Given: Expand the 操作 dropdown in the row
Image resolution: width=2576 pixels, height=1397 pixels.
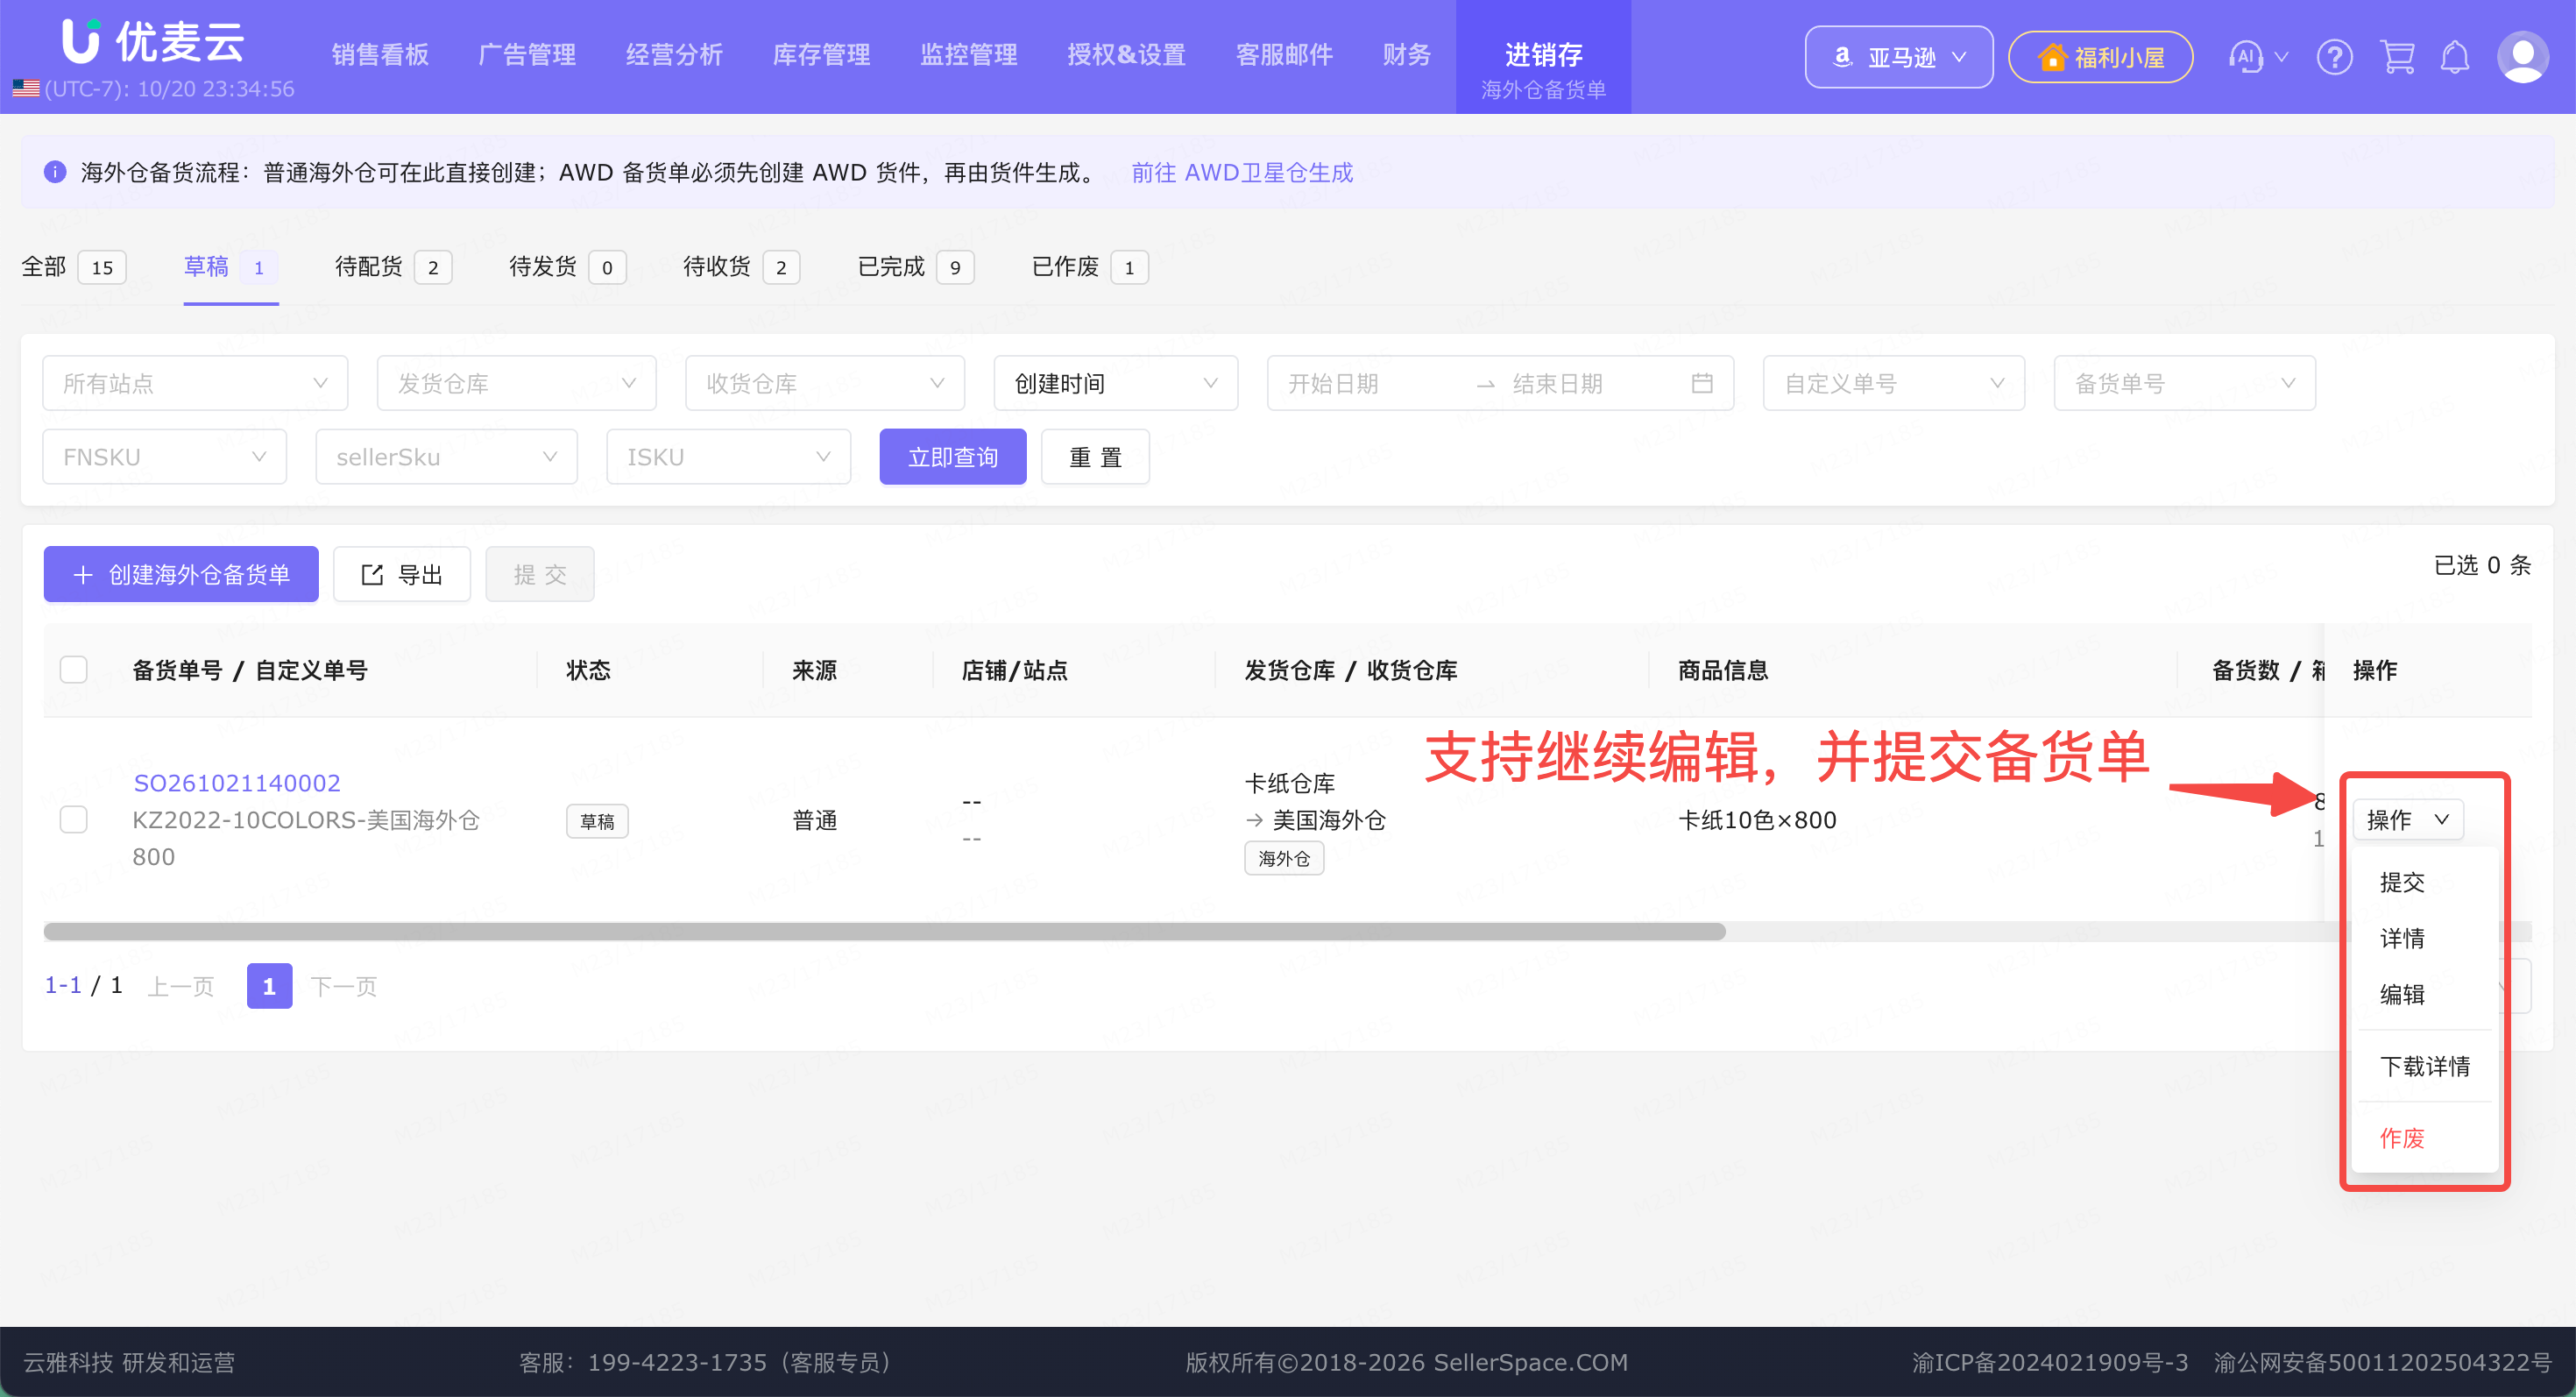Looking at the screenshot, I should (x=2407, y=819).
